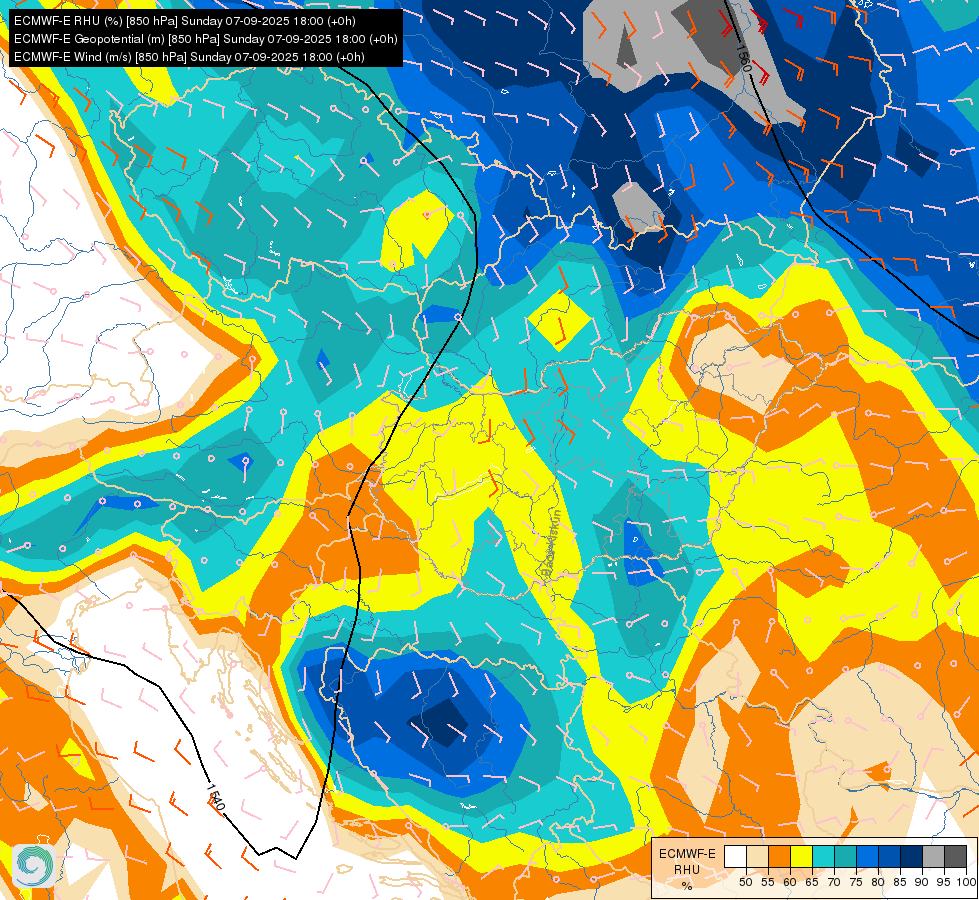Viewport: 979px width, 900px height.
Task: Select the ECMWF-E Wind (m/s) title line
Action: tap(189, 57)
